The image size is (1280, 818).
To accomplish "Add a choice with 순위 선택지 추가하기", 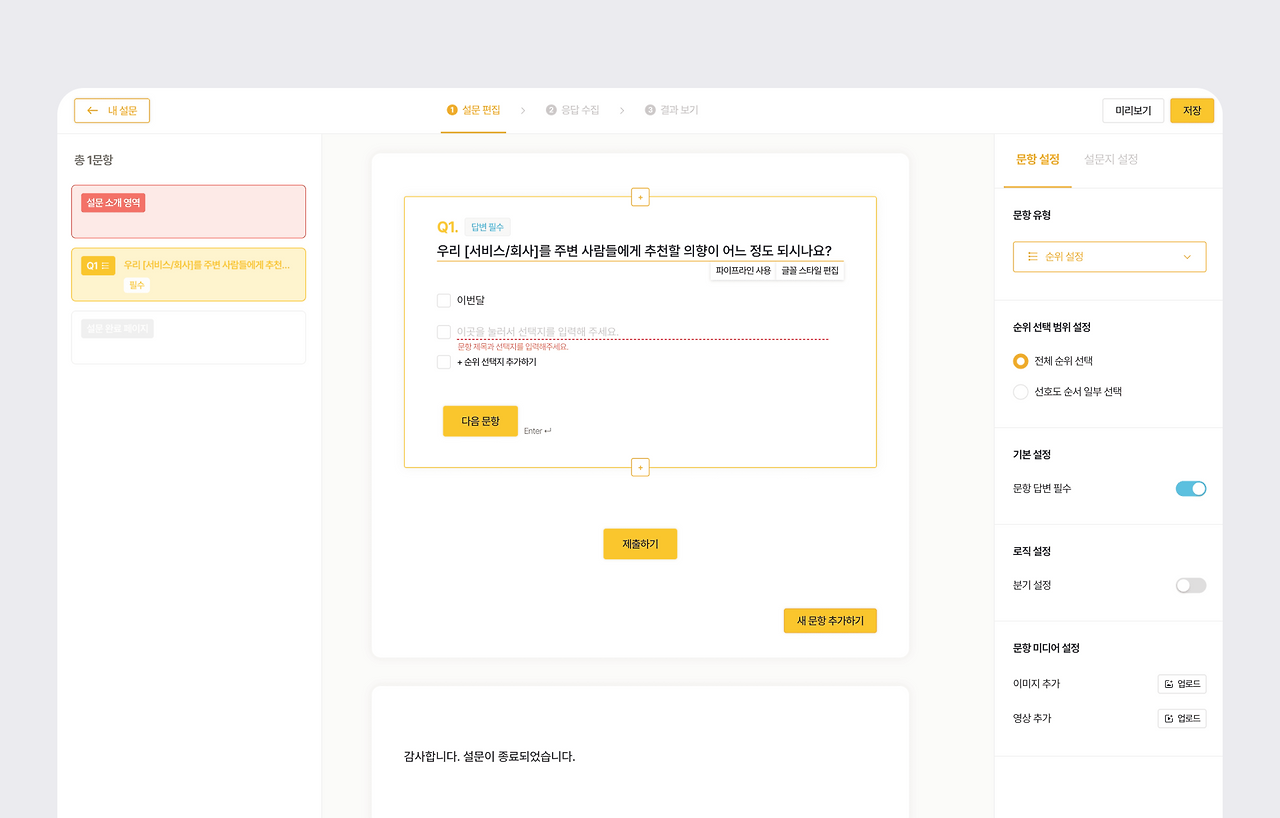I will tap(497, 362).
